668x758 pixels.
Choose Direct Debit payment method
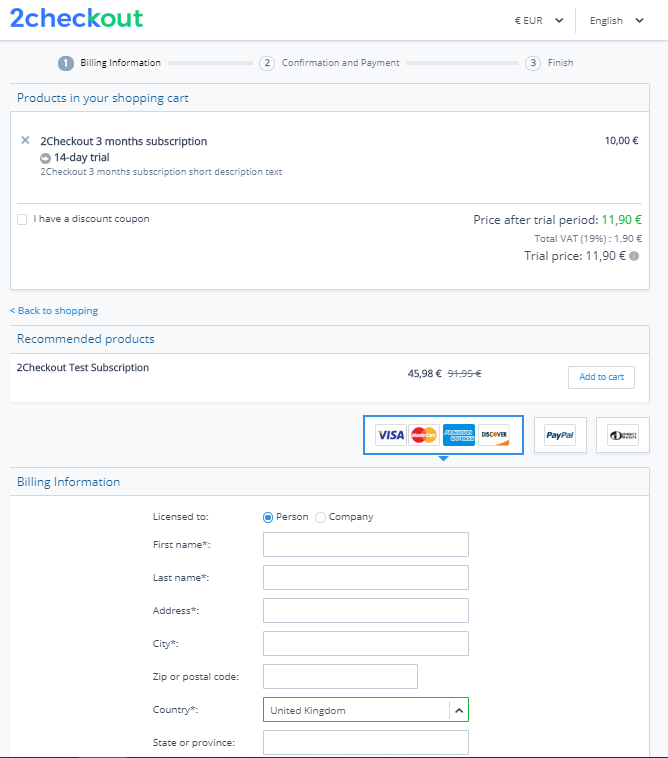pyautogui.click(x=623, y=435)
